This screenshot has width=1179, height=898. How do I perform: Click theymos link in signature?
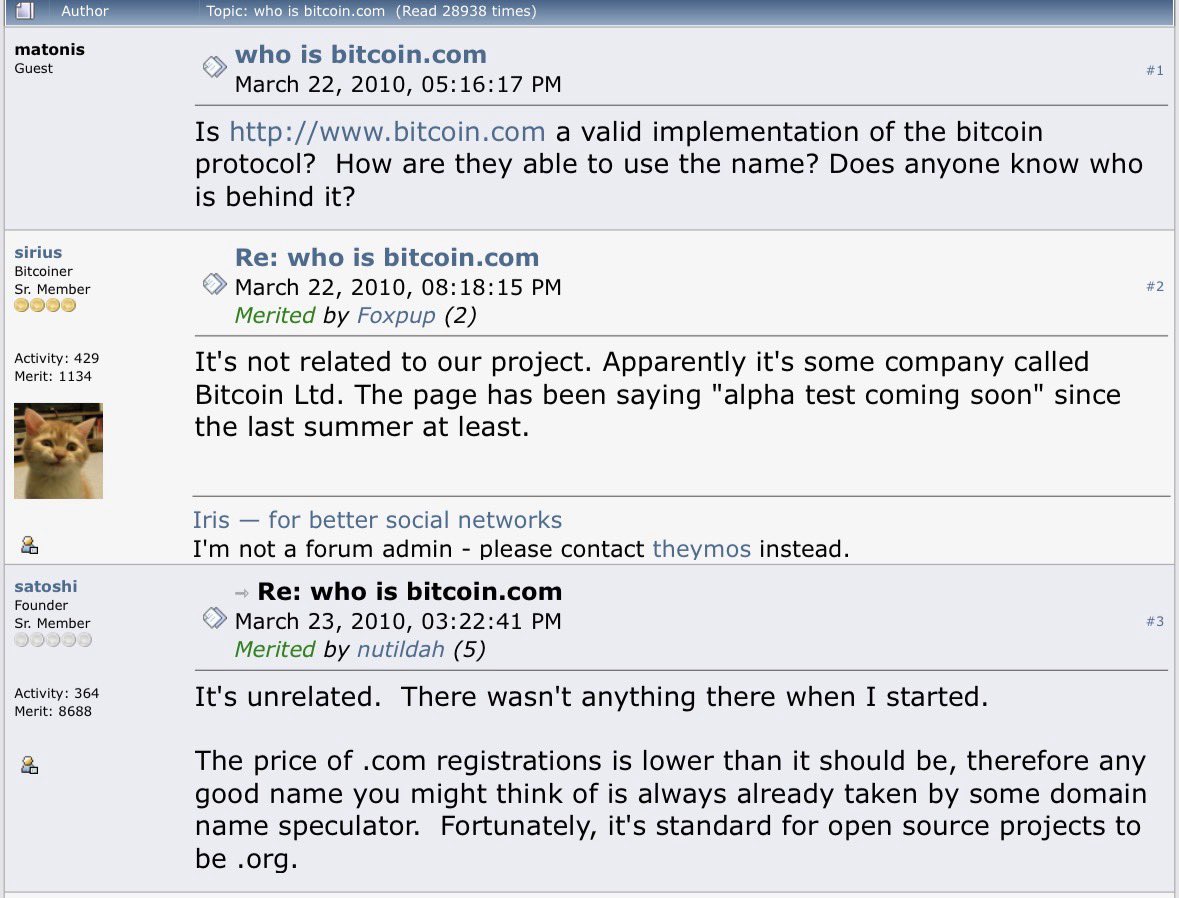pos(701,548)
